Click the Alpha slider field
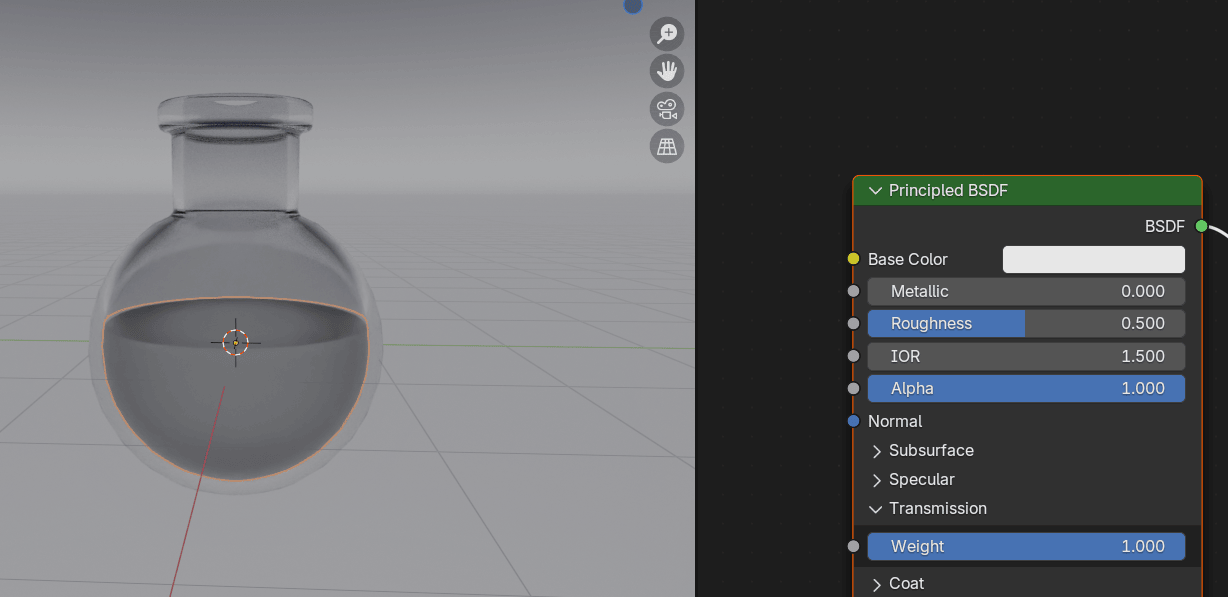 (x=1025, y=388)
